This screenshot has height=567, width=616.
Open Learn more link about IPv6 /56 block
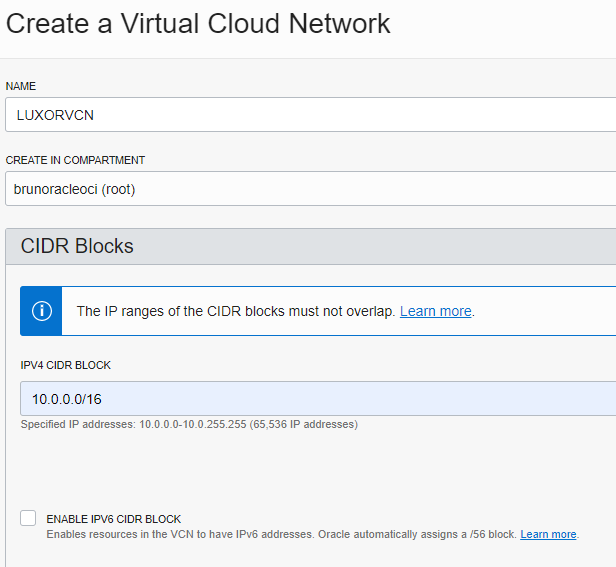point(548,534)
